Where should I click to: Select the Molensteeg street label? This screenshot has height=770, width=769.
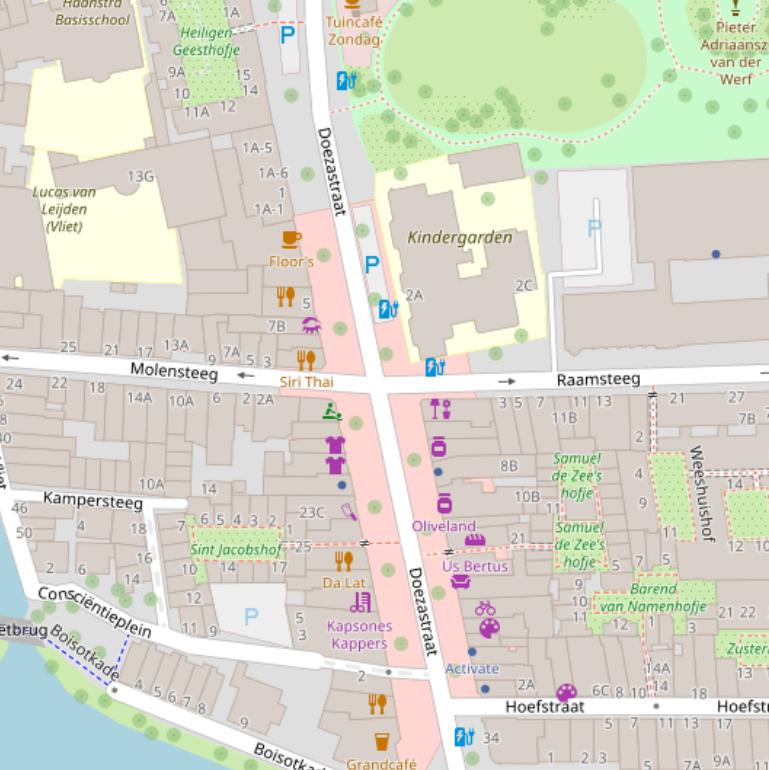[x=174, y=372]
